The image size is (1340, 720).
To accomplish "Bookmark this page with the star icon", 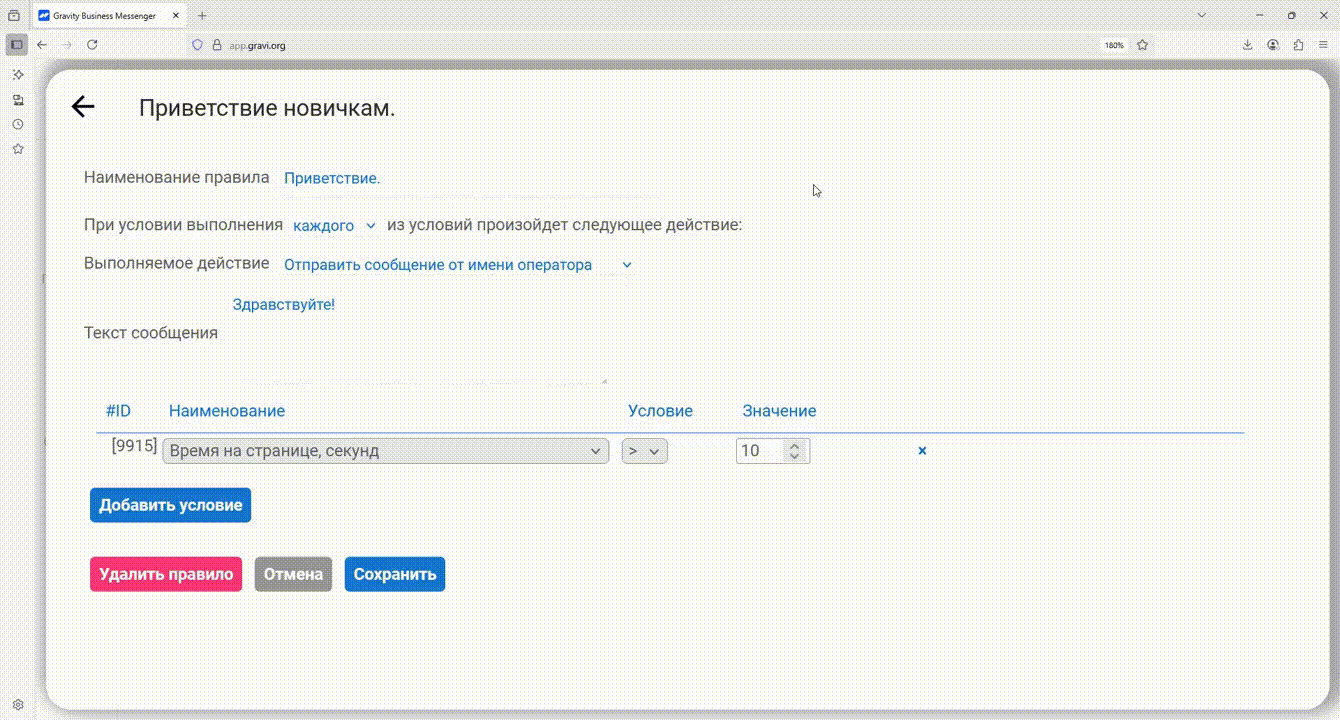I will coord(1142,45).
